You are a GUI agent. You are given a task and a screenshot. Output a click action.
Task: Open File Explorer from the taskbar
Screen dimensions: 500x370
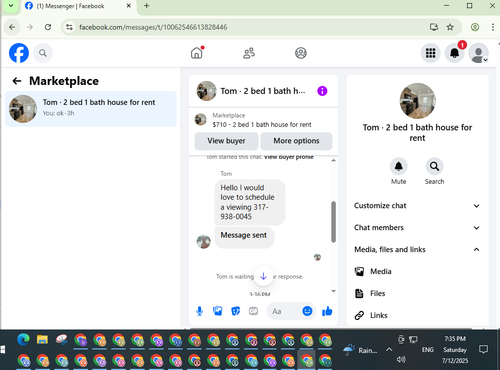coord(42,340)
